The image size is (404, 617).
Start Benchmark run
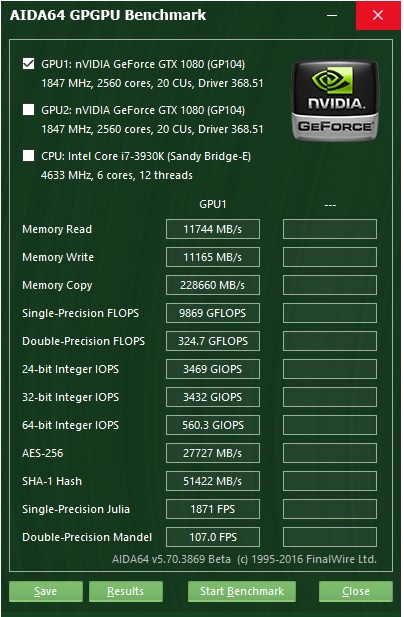coord(242,591)
